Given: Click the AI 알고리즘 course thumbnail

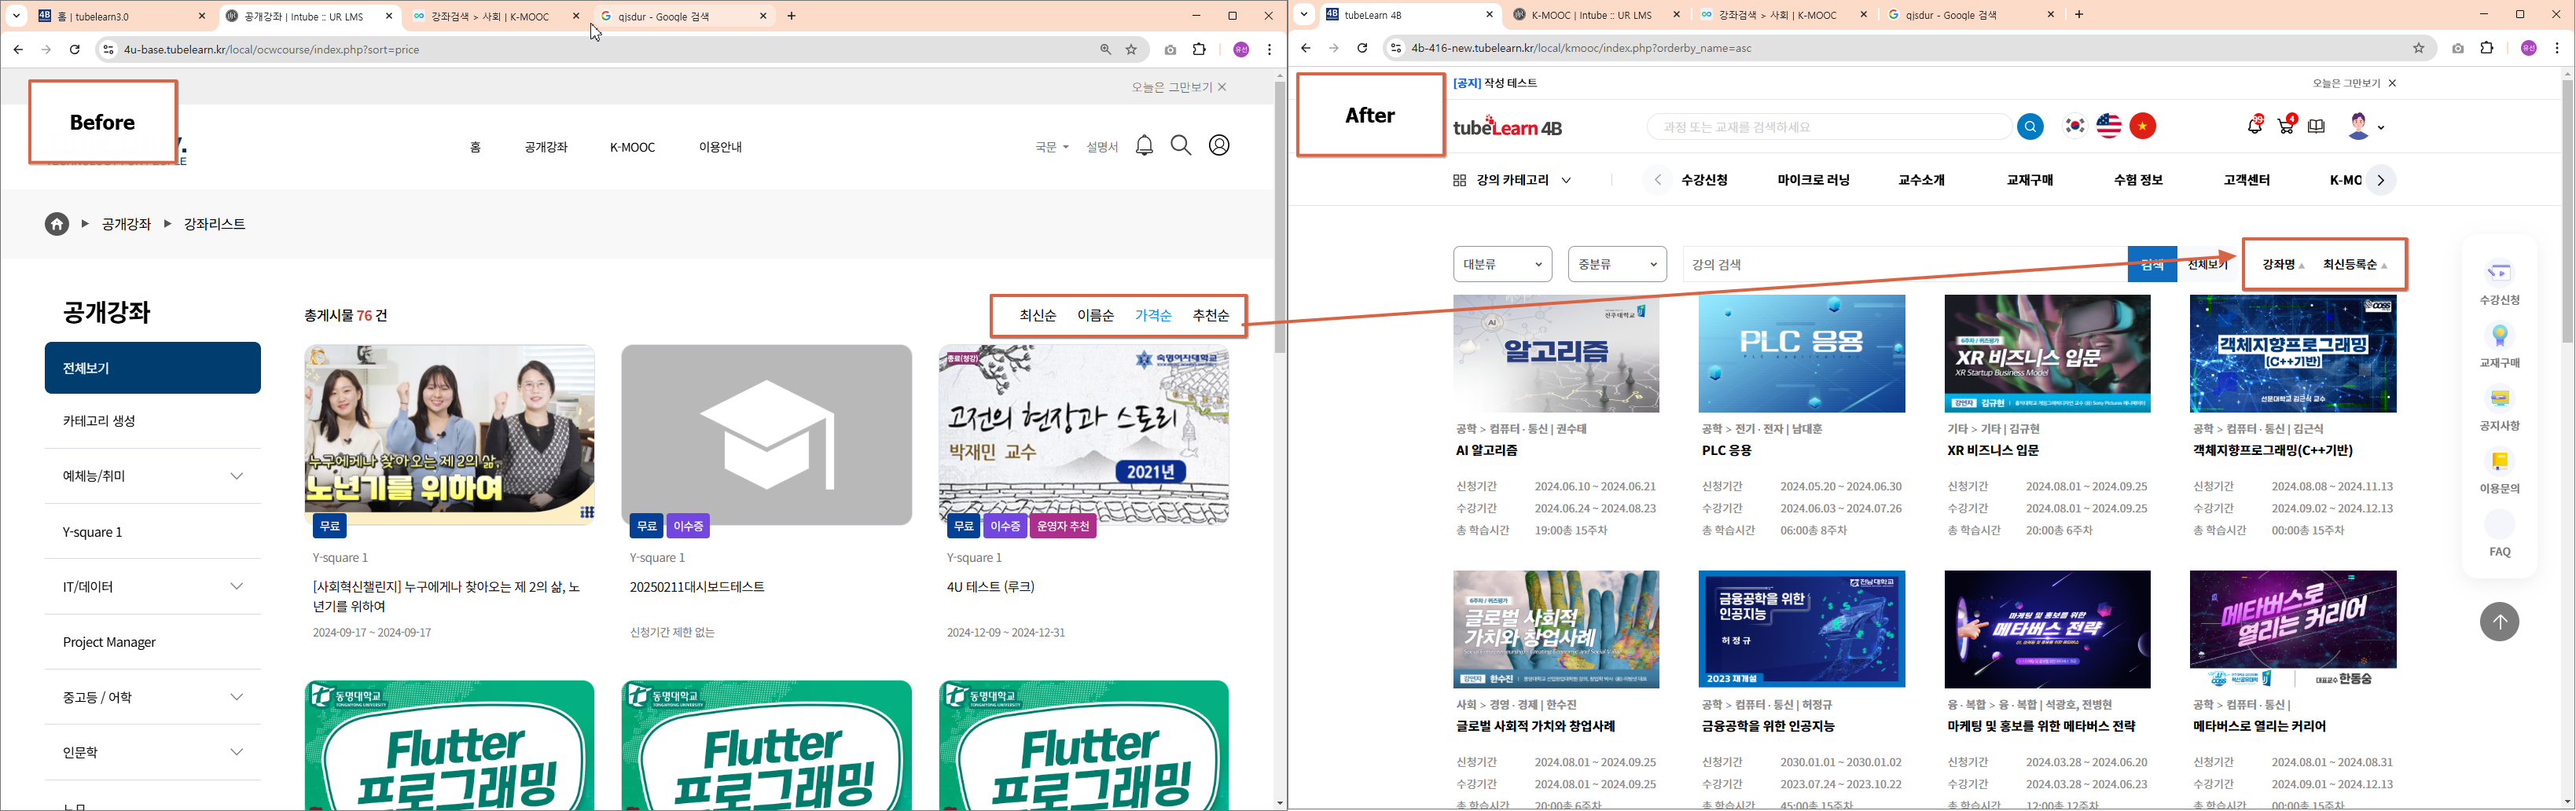Looking at the screenshot, I should point(1555,353).
